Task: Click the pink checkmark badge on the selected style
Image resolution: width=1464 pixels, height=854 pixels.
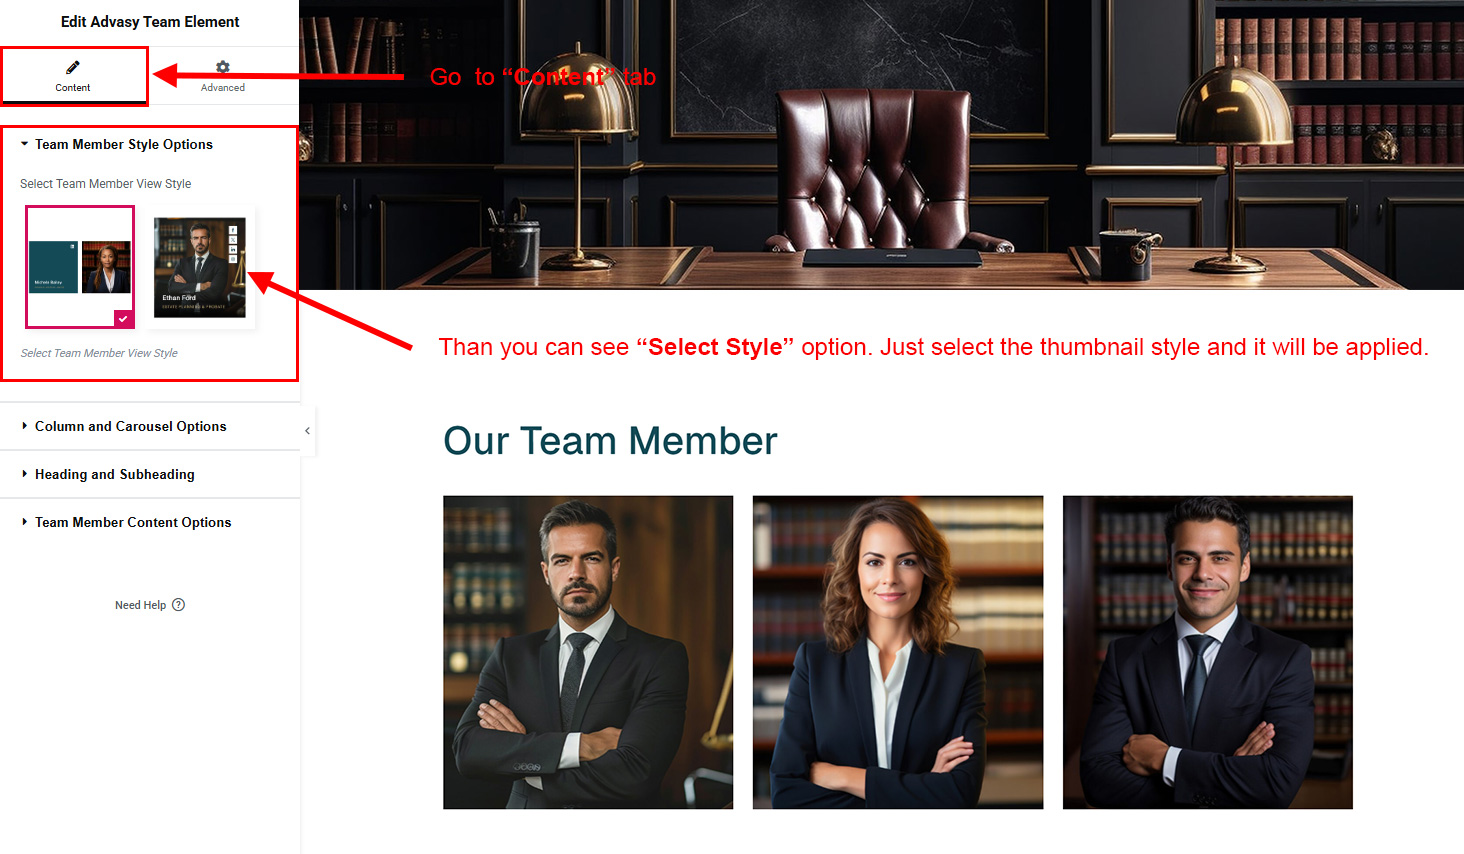Action: (x=123, y=318)
